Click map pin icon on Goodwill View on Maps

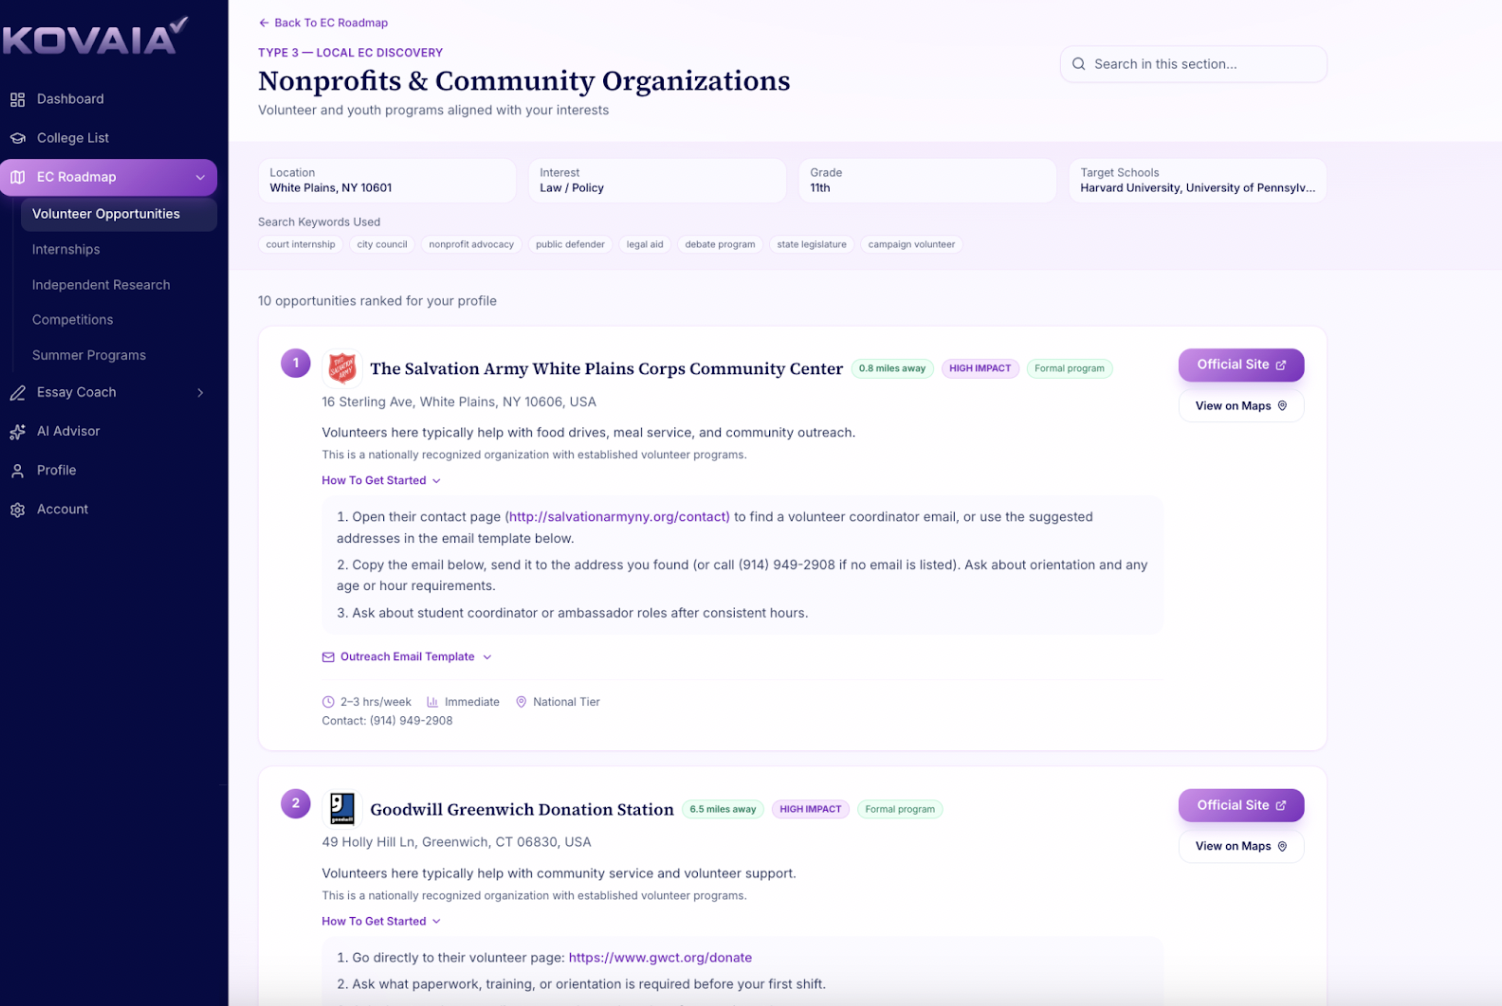coord(1282,846)
